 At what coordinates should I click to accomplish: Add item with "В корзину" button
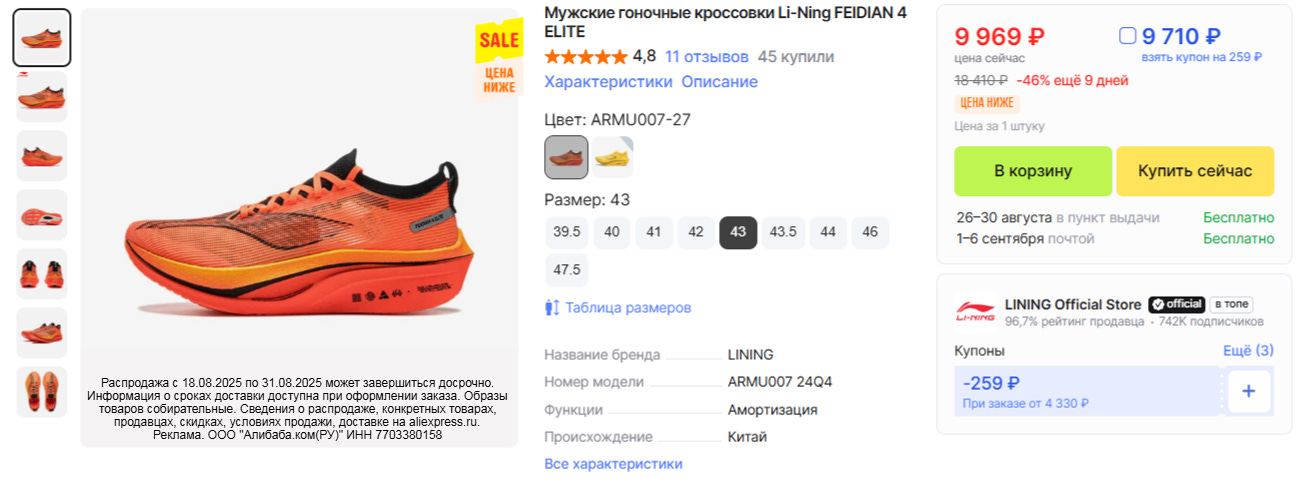1033,171
